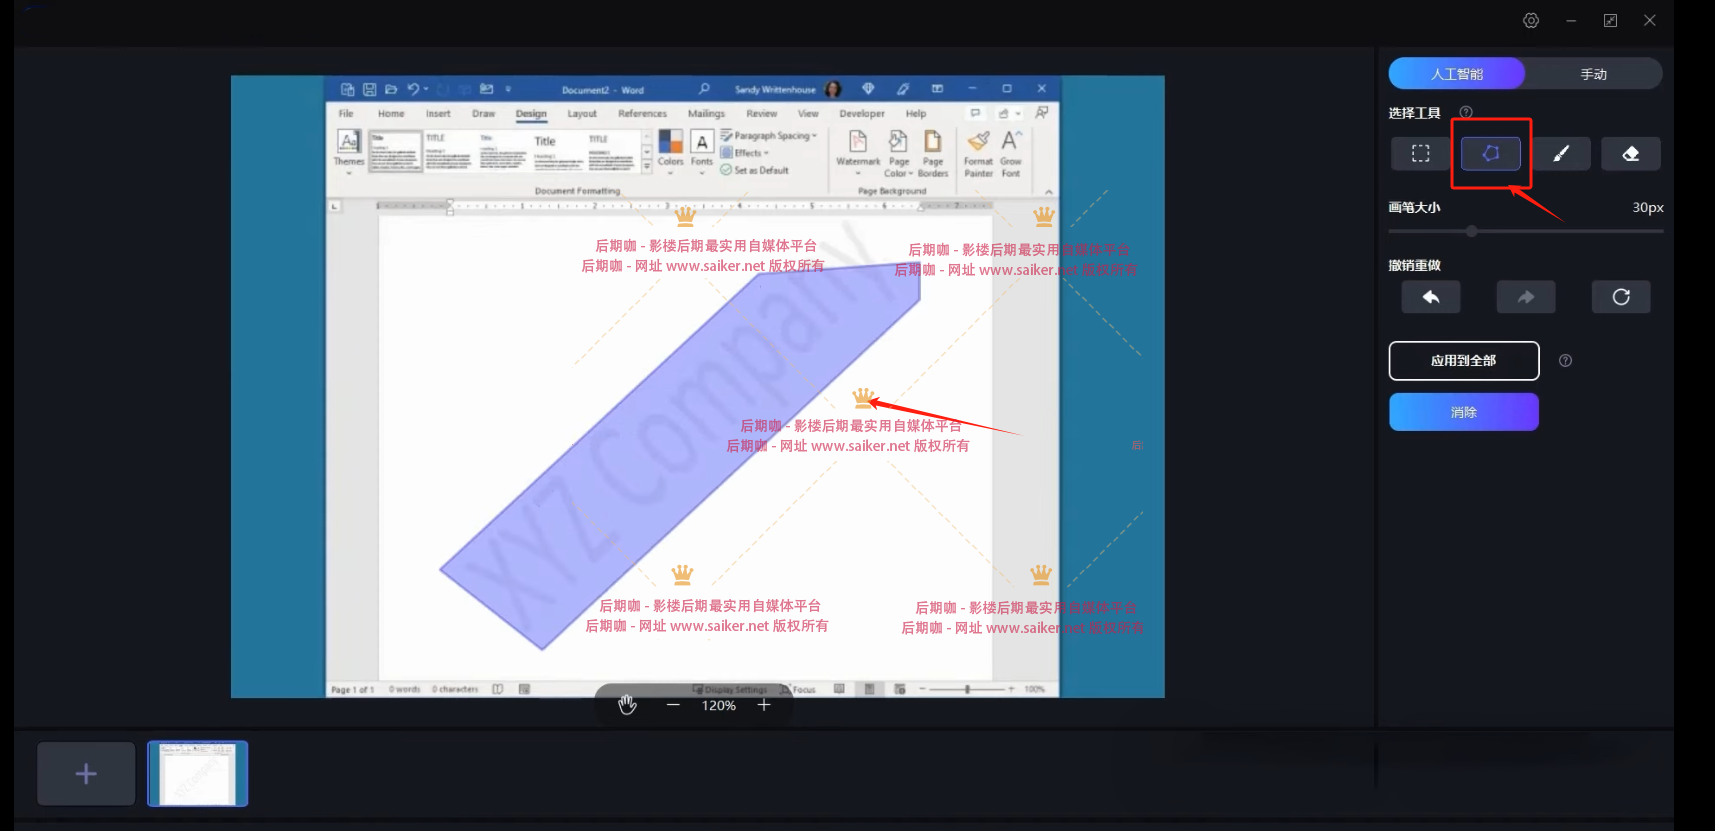The width and height of the screenshot is (1715, 831).
Task: Click the 消除 button
Action: point(1464,412)
